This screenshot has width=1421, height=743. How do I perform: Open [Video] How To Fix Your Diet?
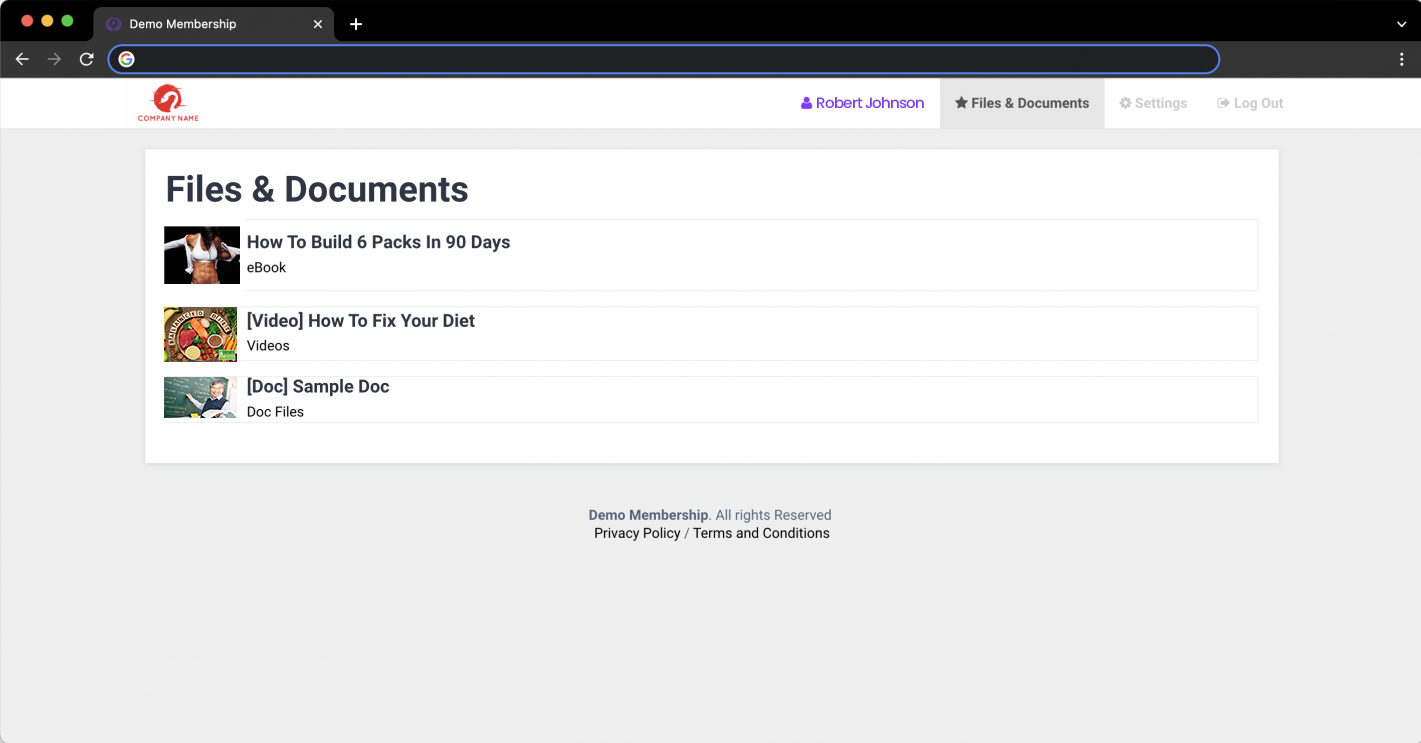360,321
